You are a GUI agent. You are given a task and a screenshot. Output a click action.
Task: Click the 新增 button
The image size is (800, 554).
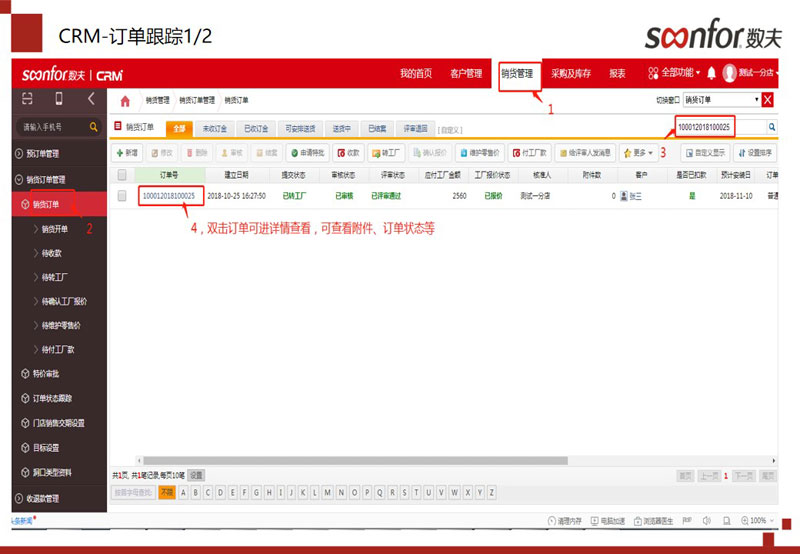point(126,153)
